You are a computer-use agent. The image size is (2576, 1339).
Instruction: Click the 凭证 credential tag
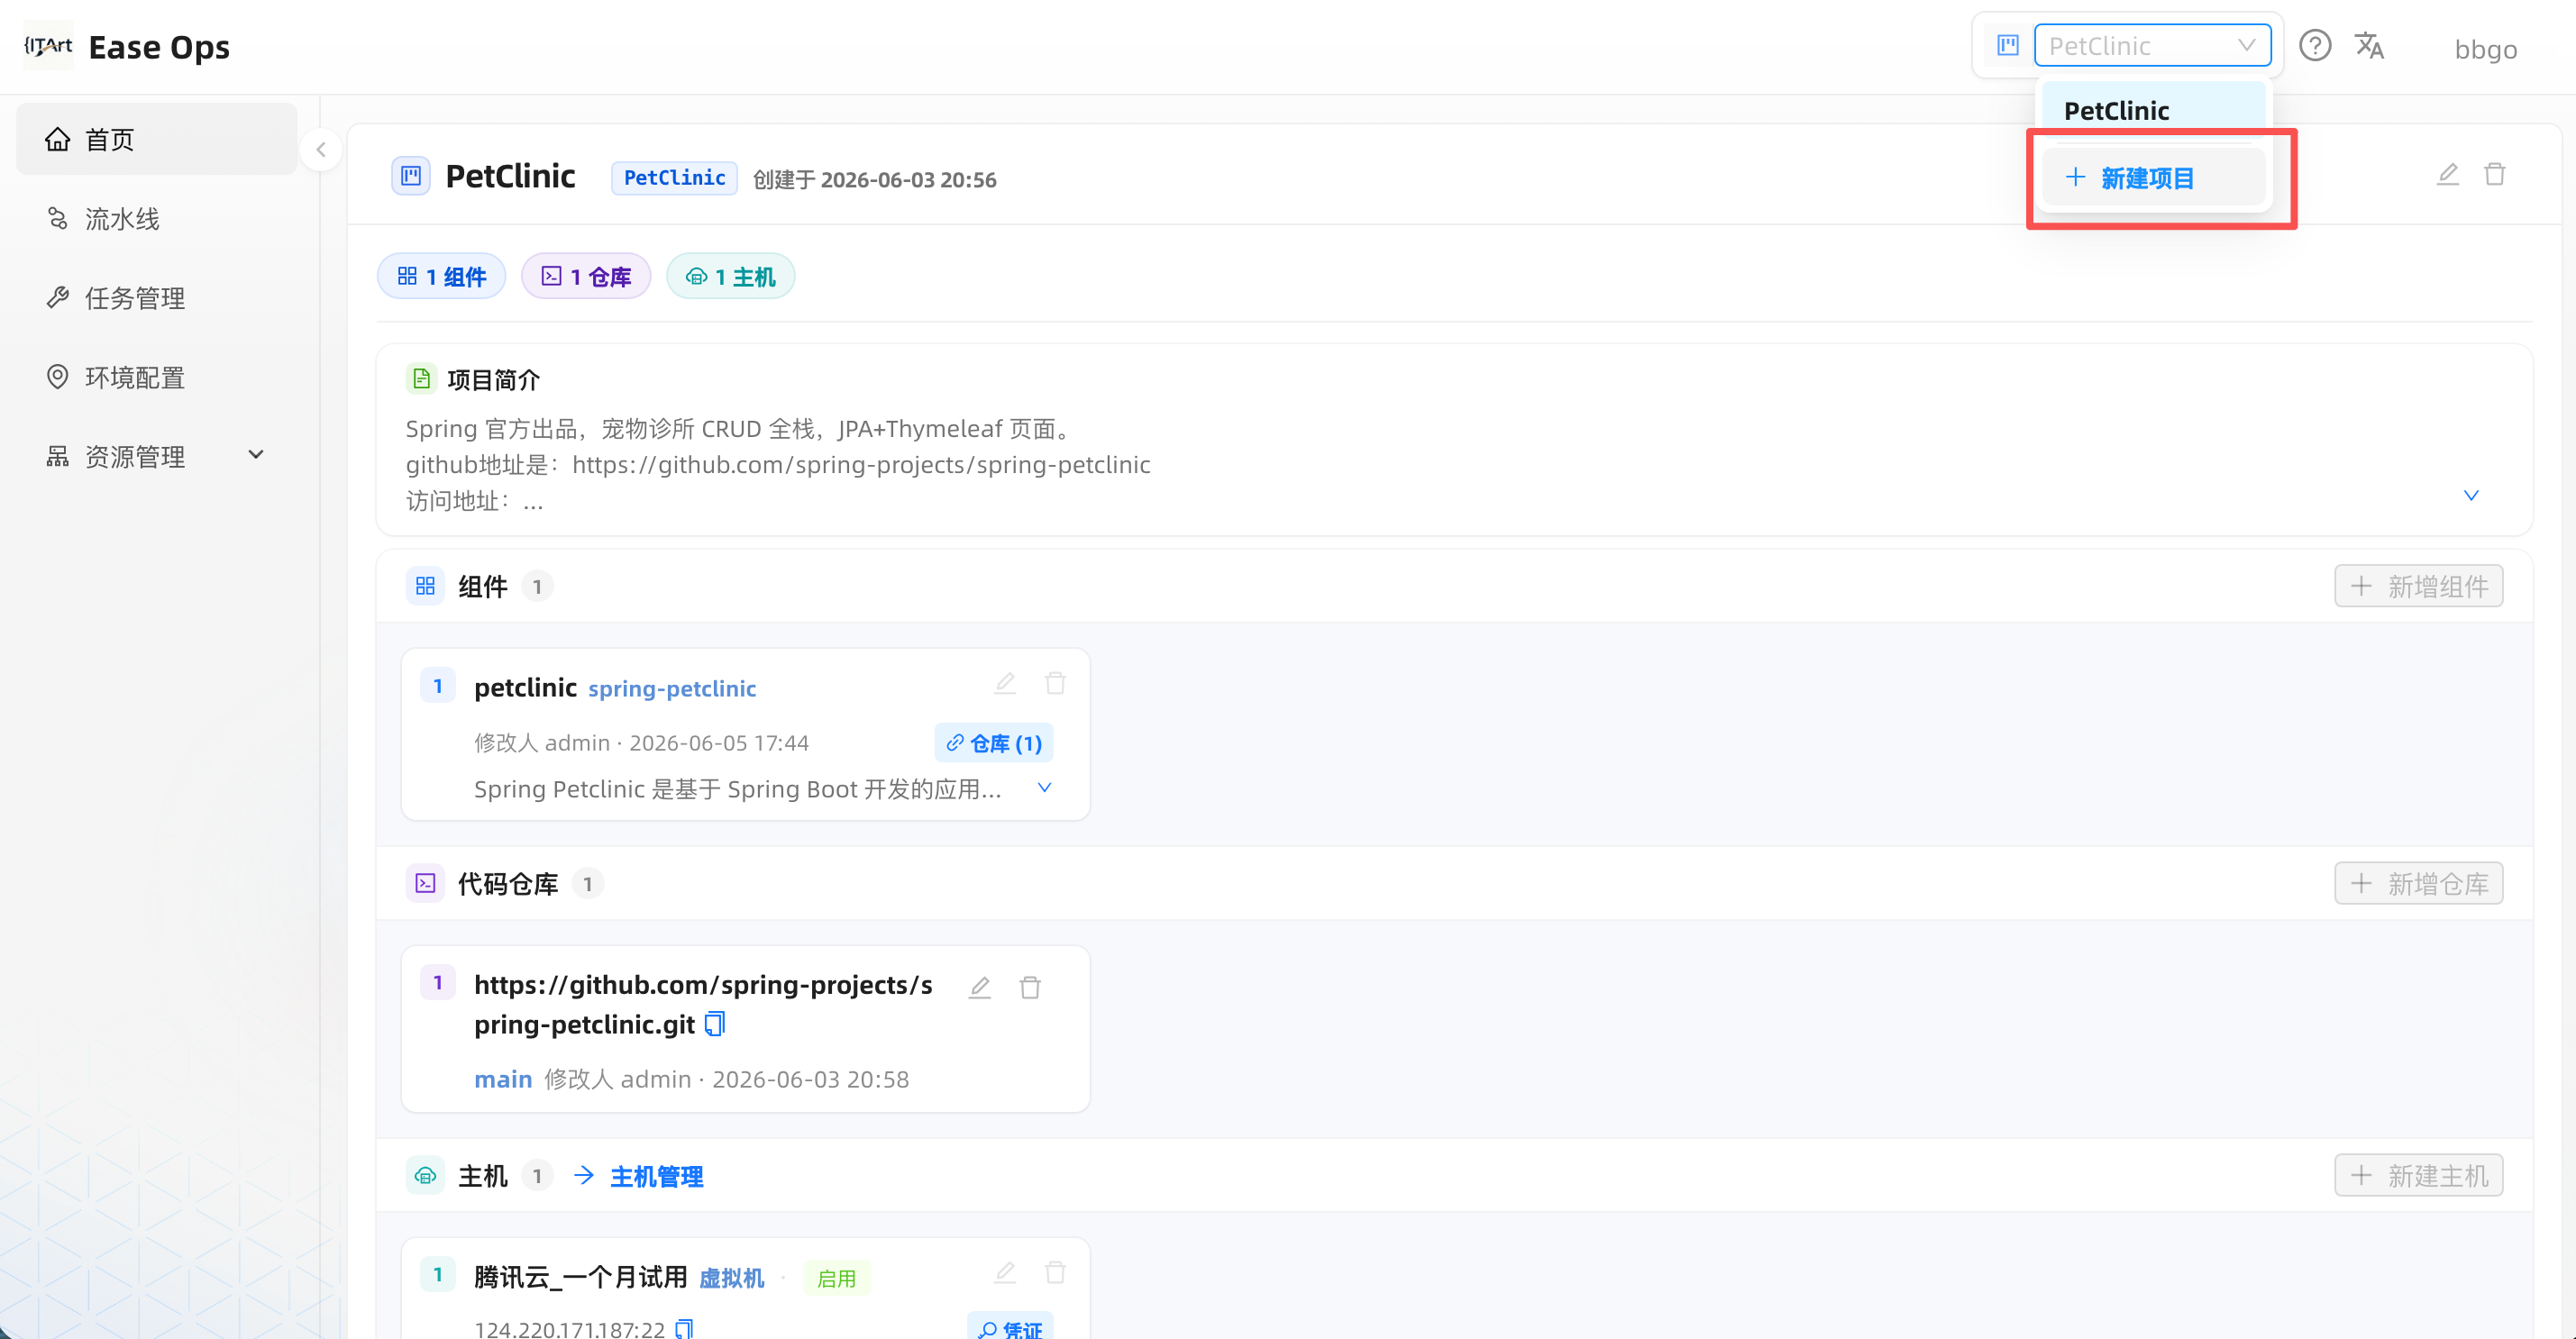tap(1010, 1327)
